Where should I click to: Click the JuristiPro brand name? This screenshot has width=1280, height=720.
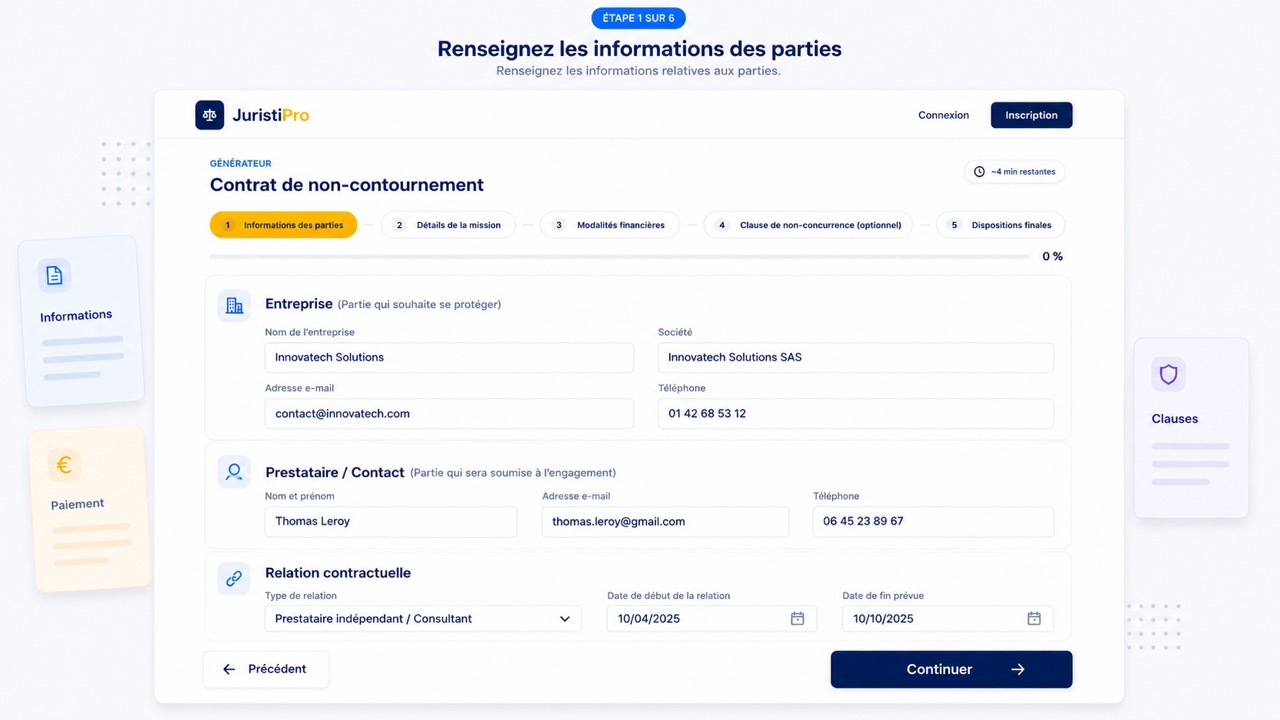coord(271,115)
